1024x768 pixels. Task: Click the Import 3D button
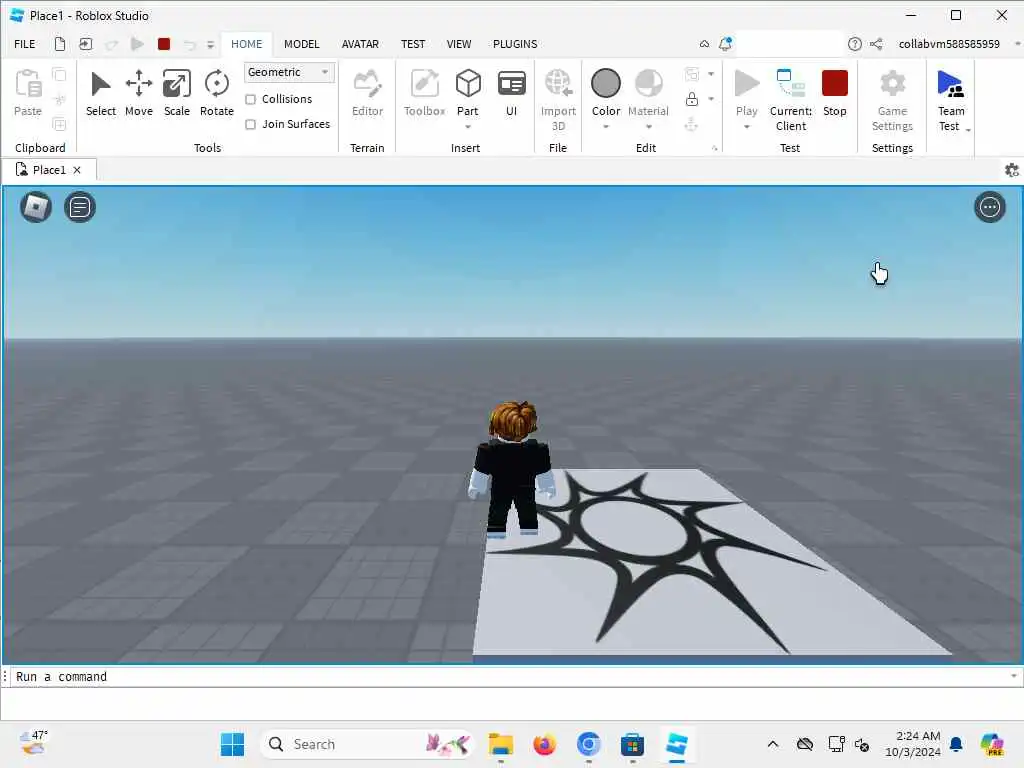click(x=558, y=100)
